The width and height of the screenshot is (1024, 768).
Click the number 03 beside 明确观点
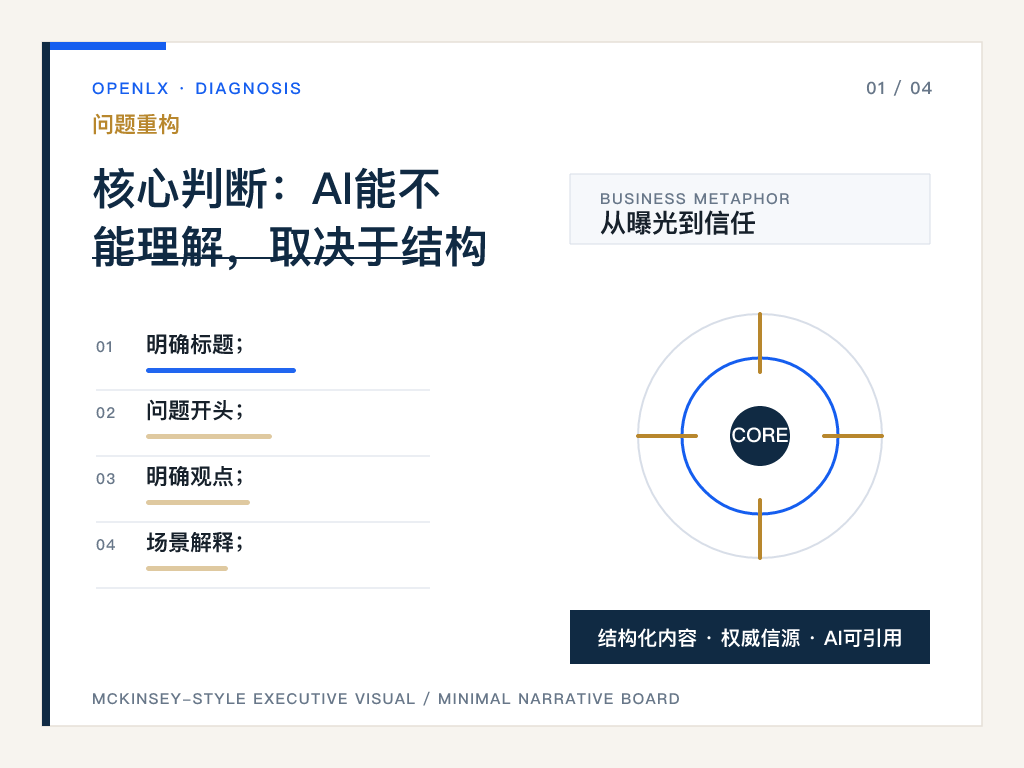[x=105, y=479]
